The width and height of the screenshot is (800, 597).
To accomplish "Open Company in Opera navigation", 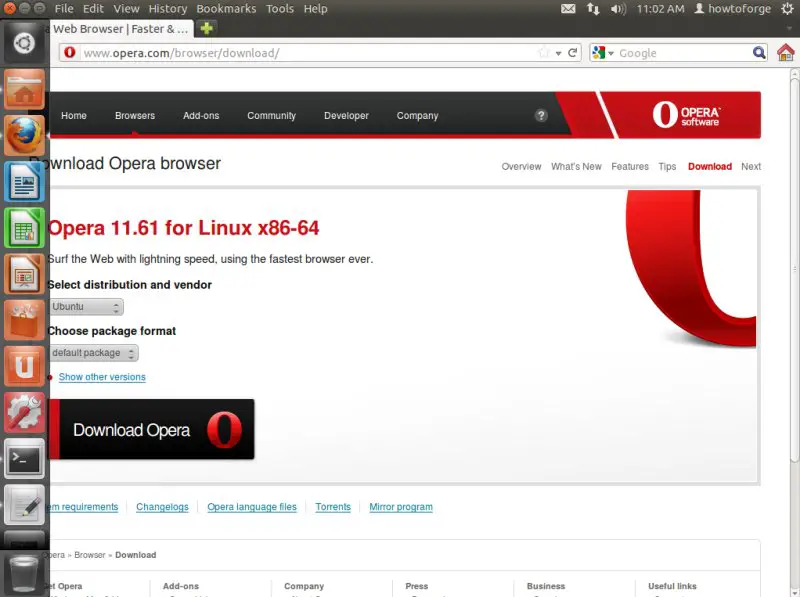I will pos(417,116).
